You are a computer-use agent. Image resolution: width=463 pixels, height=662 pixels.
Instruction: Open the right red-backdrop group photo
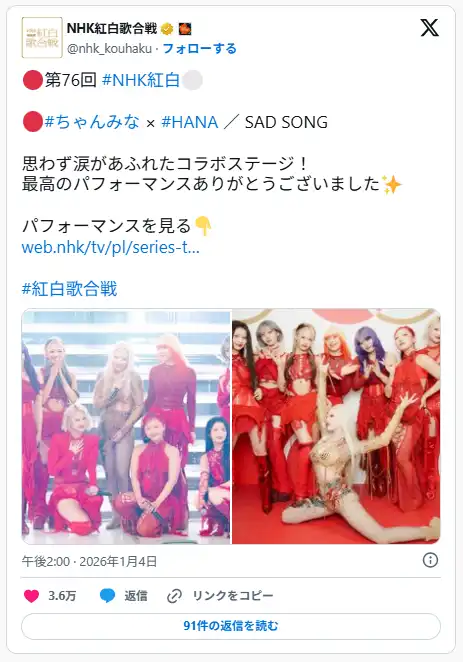click(x=336, y=426)
